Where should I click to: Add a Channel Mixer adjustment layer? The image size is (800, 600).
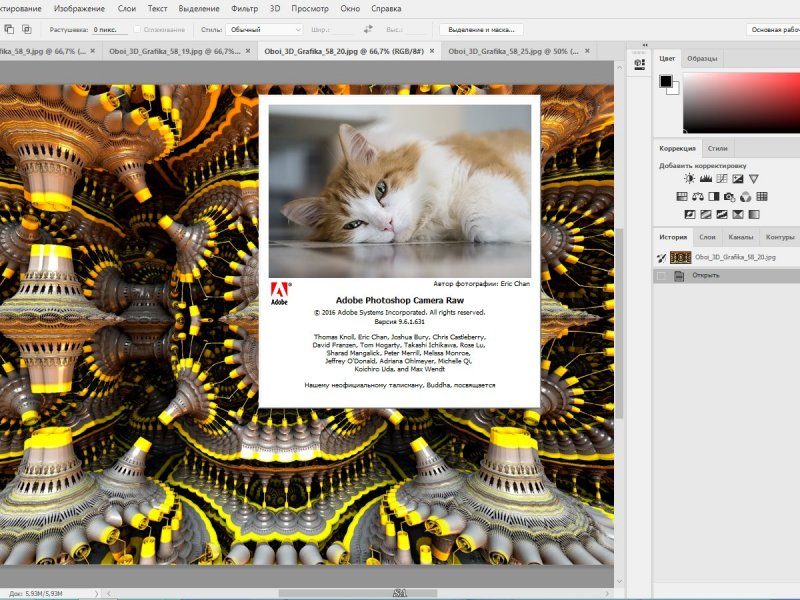746,196
